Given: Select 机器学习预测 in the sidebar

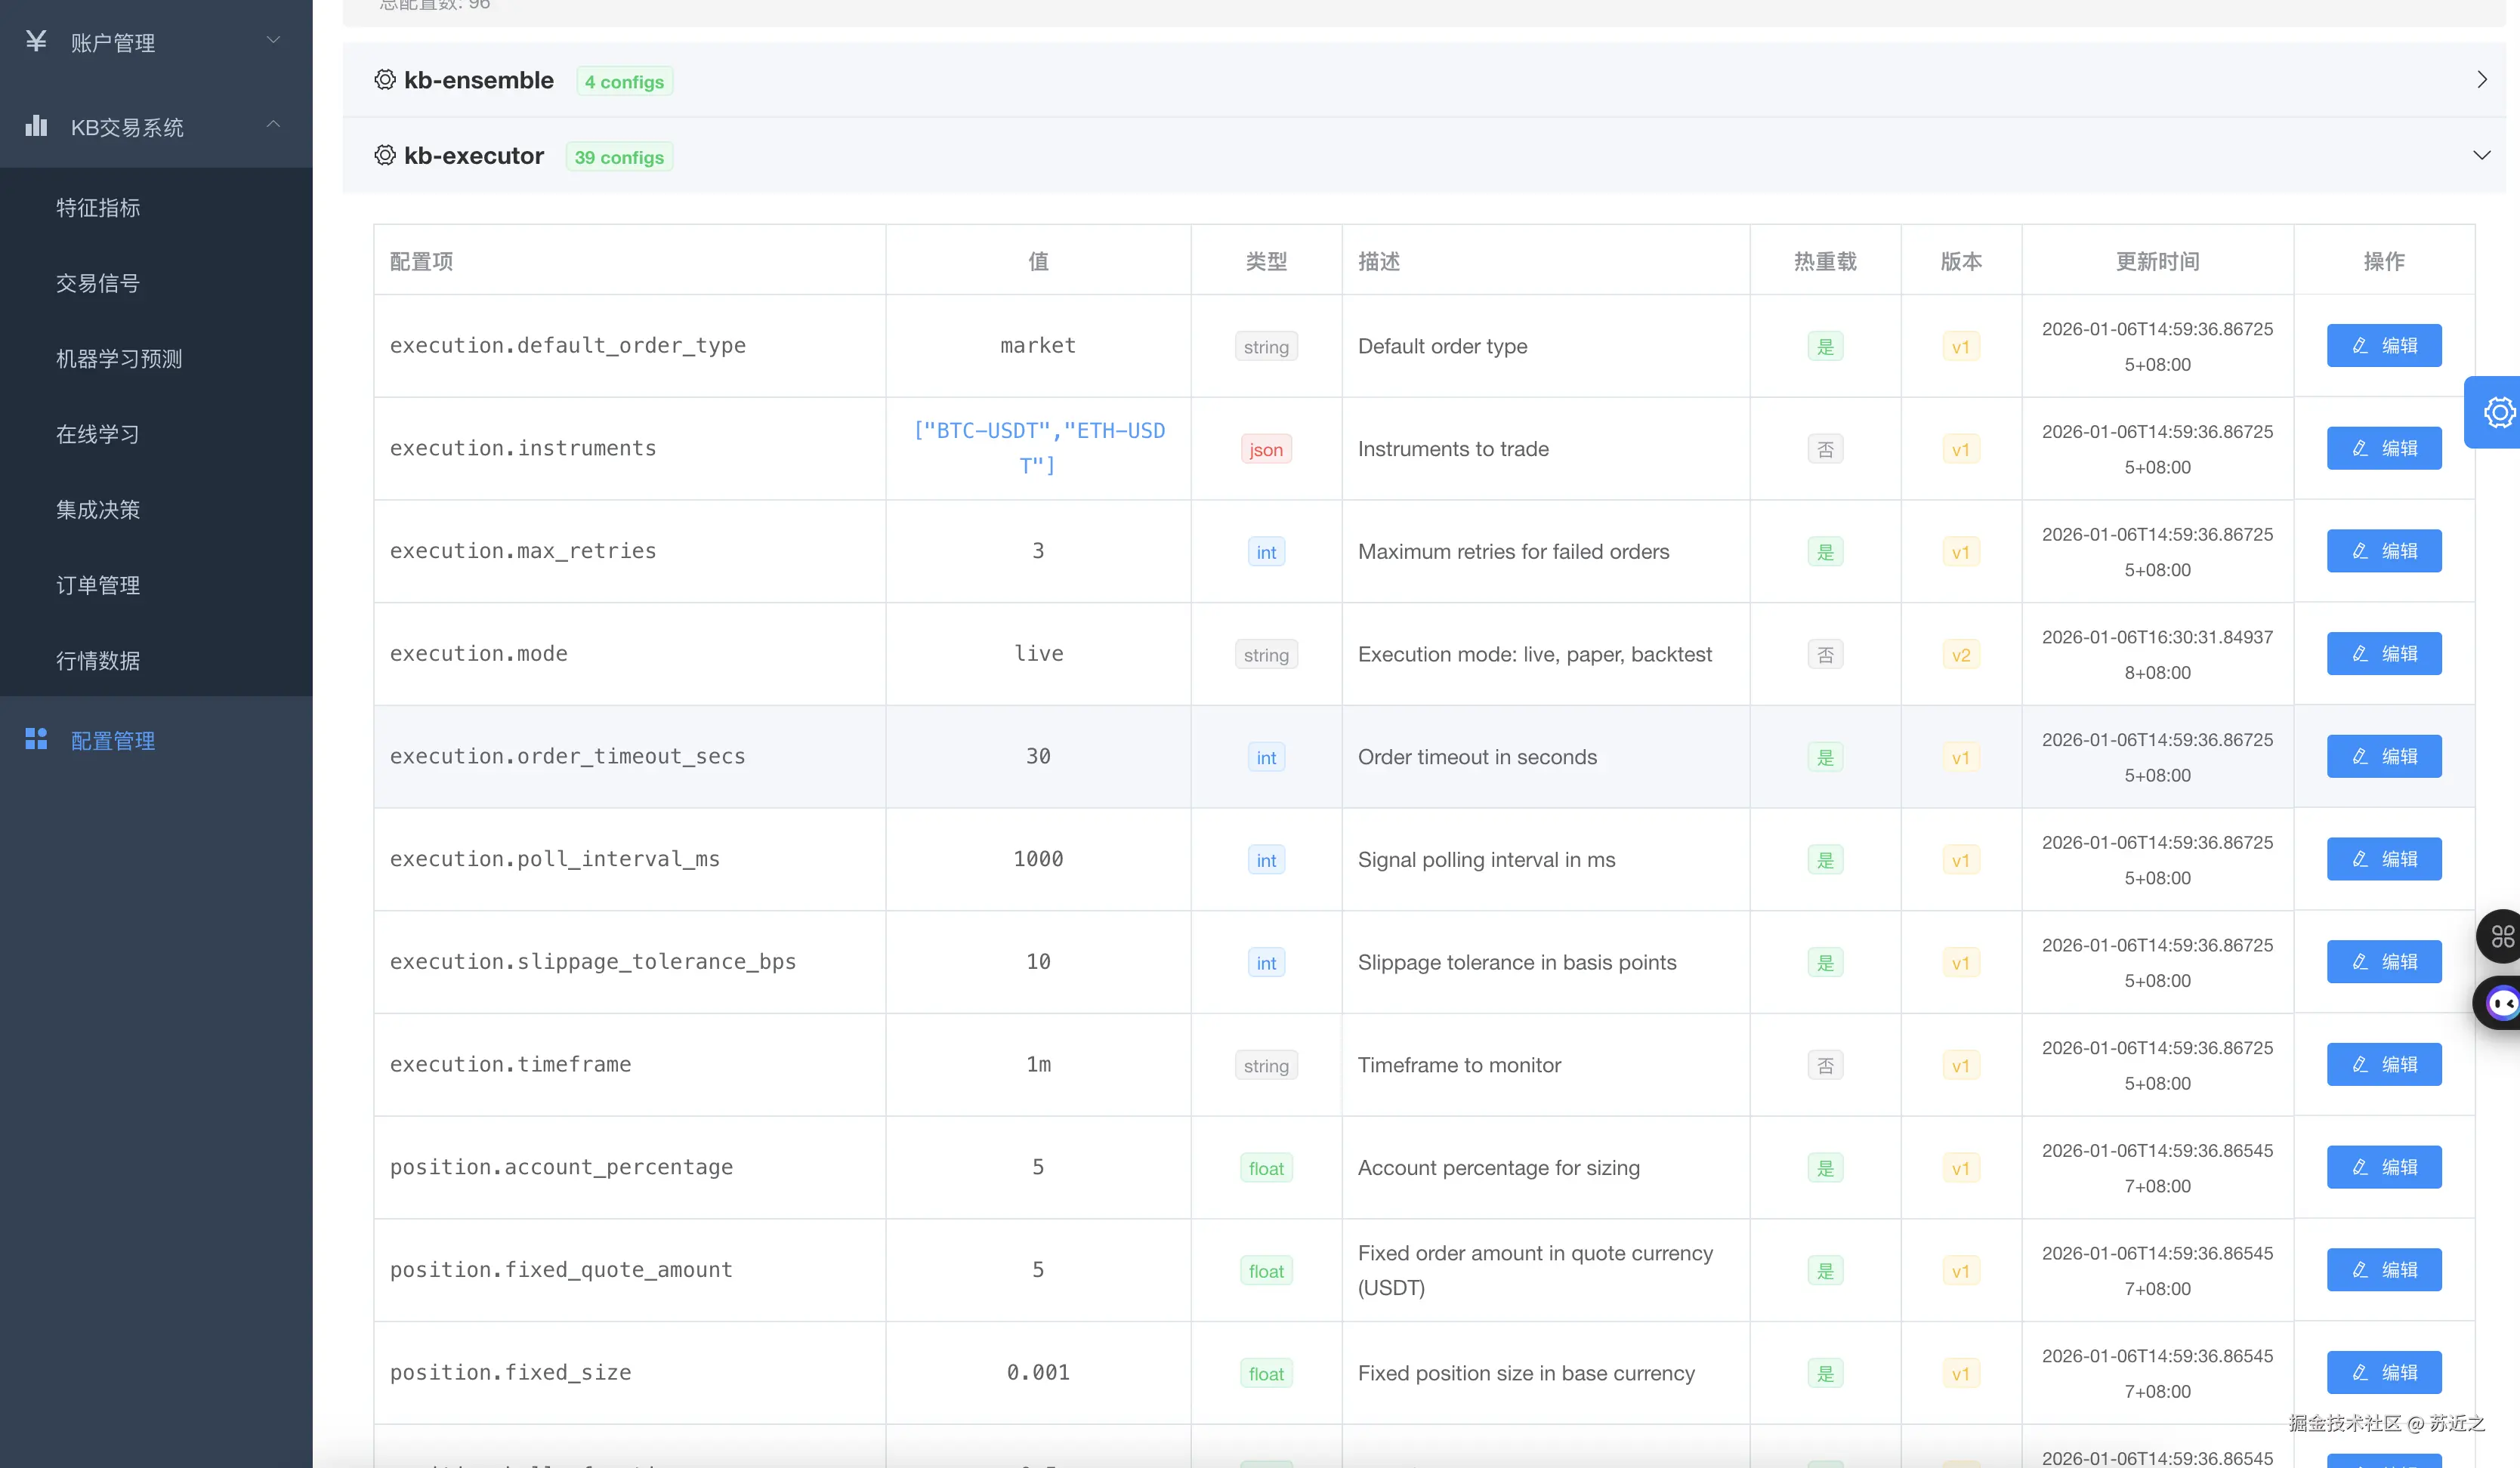Looking at the screenshot, I should 119,359.
